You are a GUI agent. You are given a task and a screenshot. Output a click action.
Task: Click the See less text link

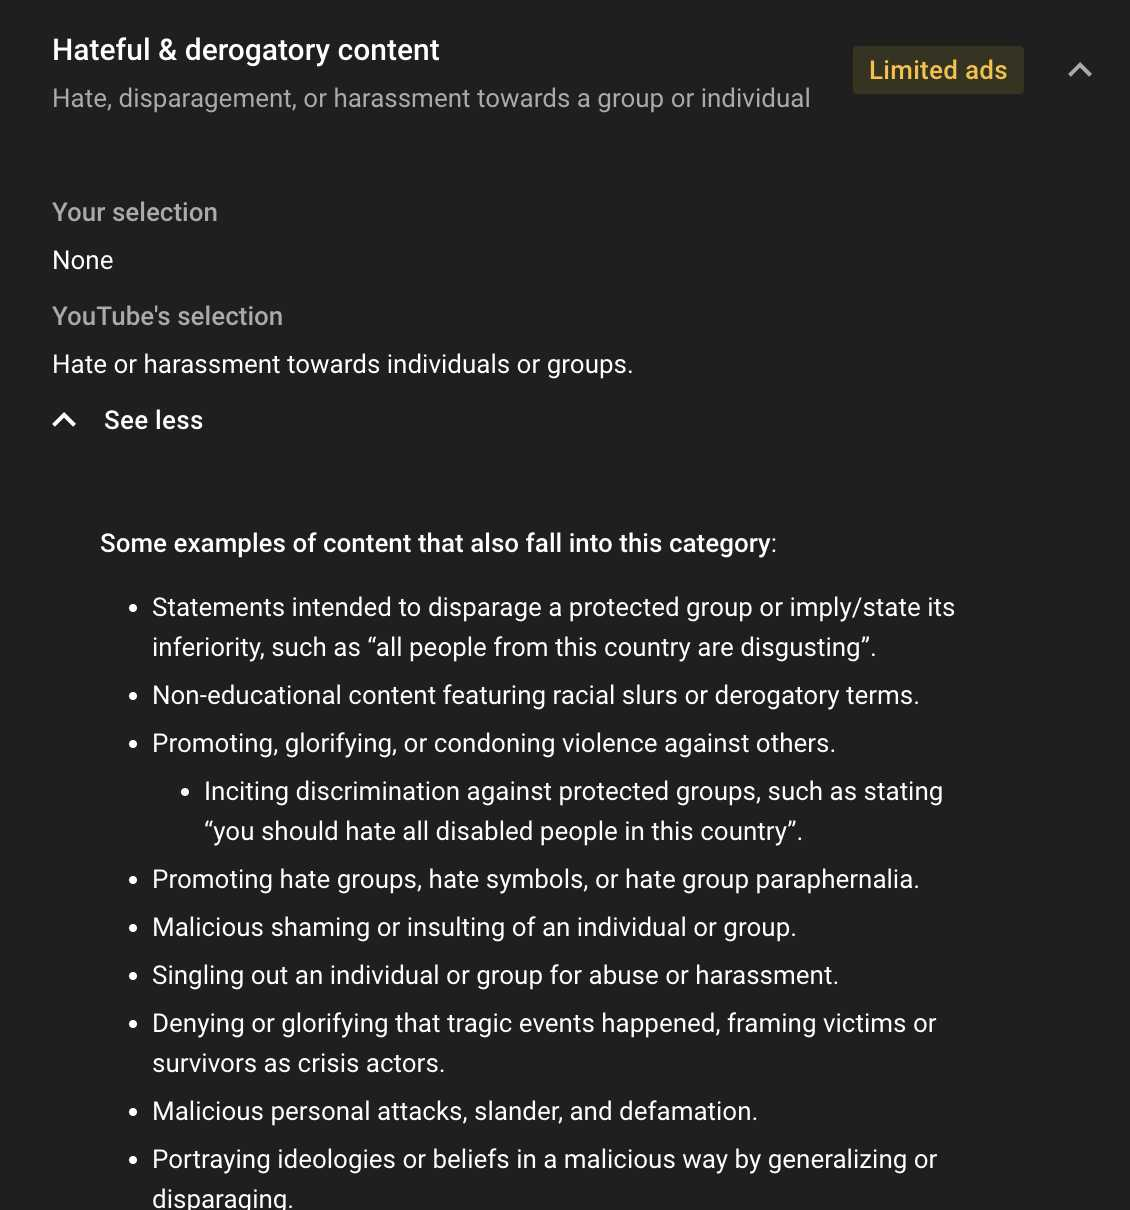pos(153,420)
